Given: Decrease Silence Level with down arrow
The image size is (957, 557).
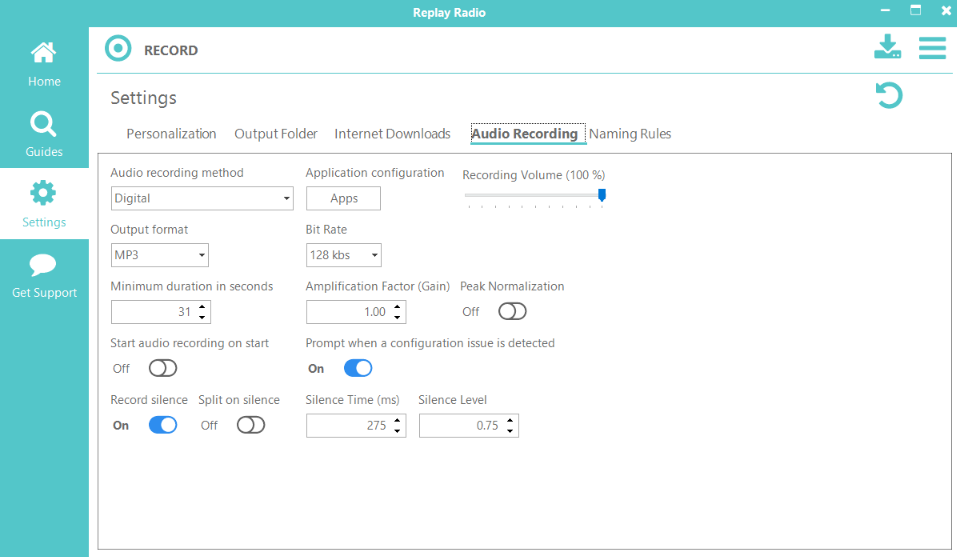Looking at the screenshot, I should tap(510, 431).
